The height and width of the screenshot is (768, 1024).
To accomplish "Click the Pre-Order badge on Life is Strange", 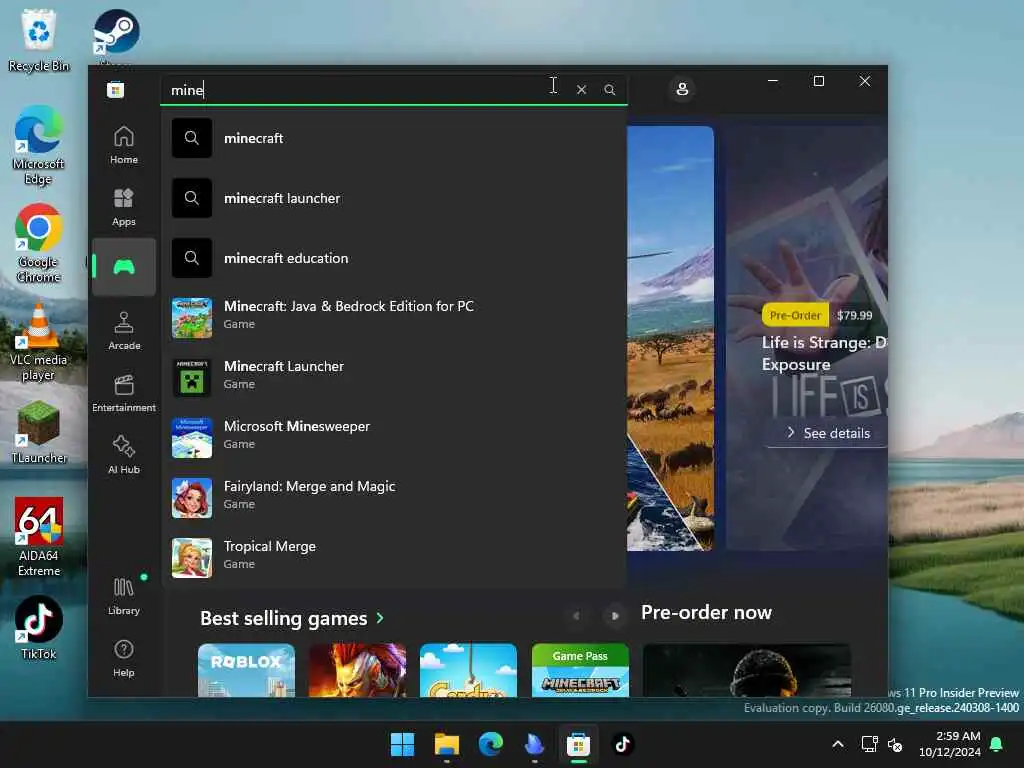I will [795, 315].
